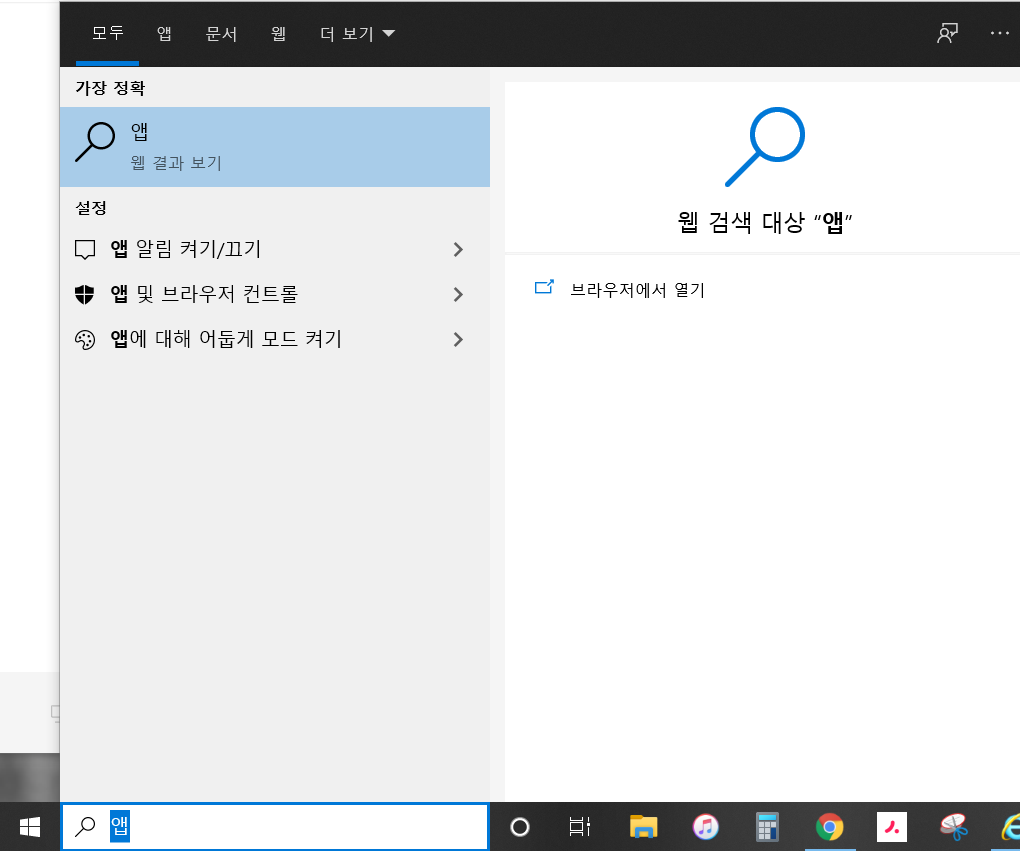
Task: Expand arrow for 앱에 대해 어둡게 모드 켜기
Action: [x=458, y=340]
